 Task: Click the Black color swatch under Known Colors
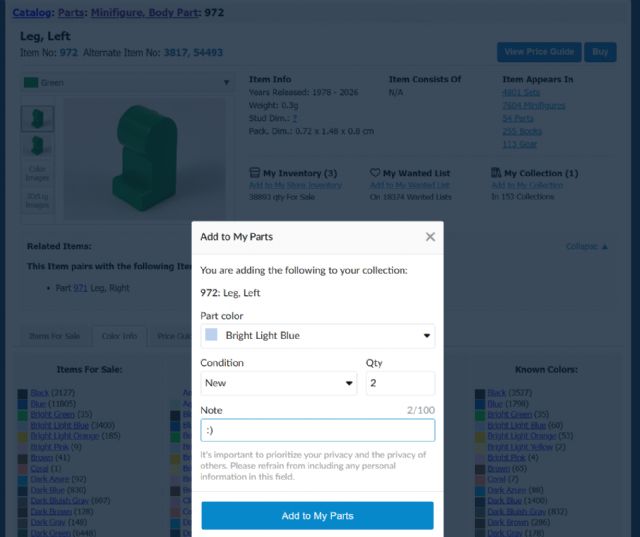481,393
